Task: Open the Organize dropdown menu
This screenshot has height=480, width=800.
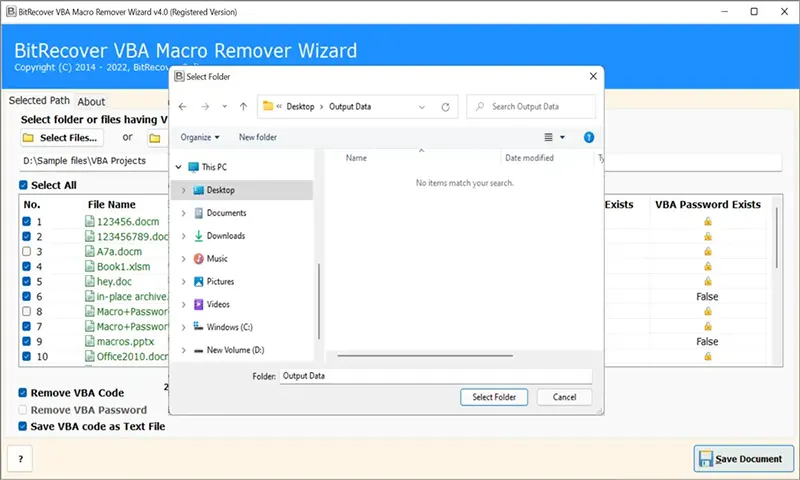Action: 200,137
